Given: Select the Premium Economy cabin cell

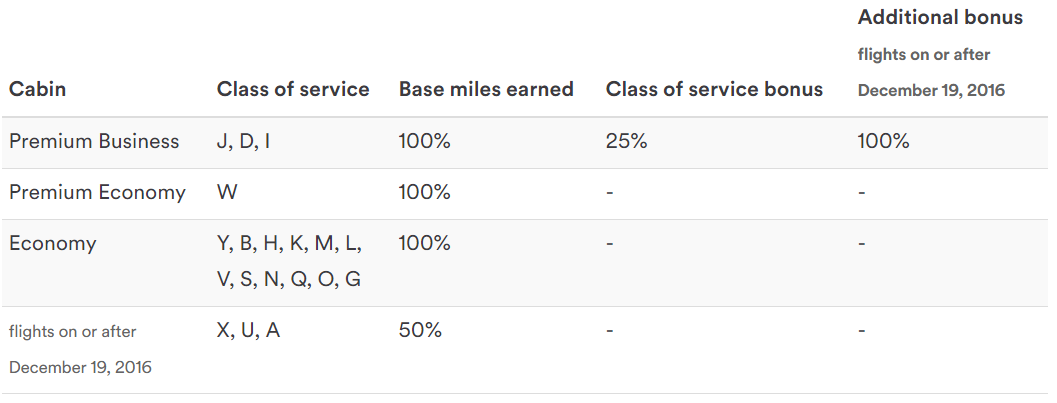Looking at the screenshot, I should tap(97, 192).
